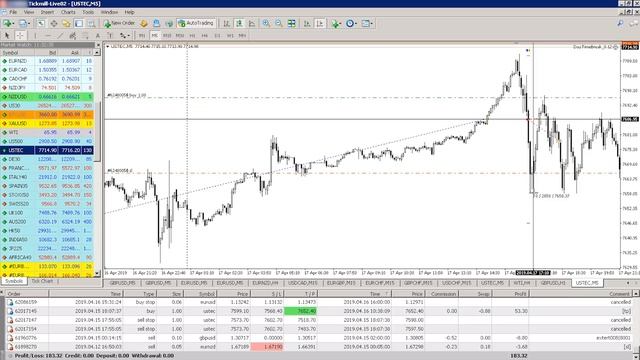
Task: Open the USDCAD,M15 chart tab
Action: [302, 283]
